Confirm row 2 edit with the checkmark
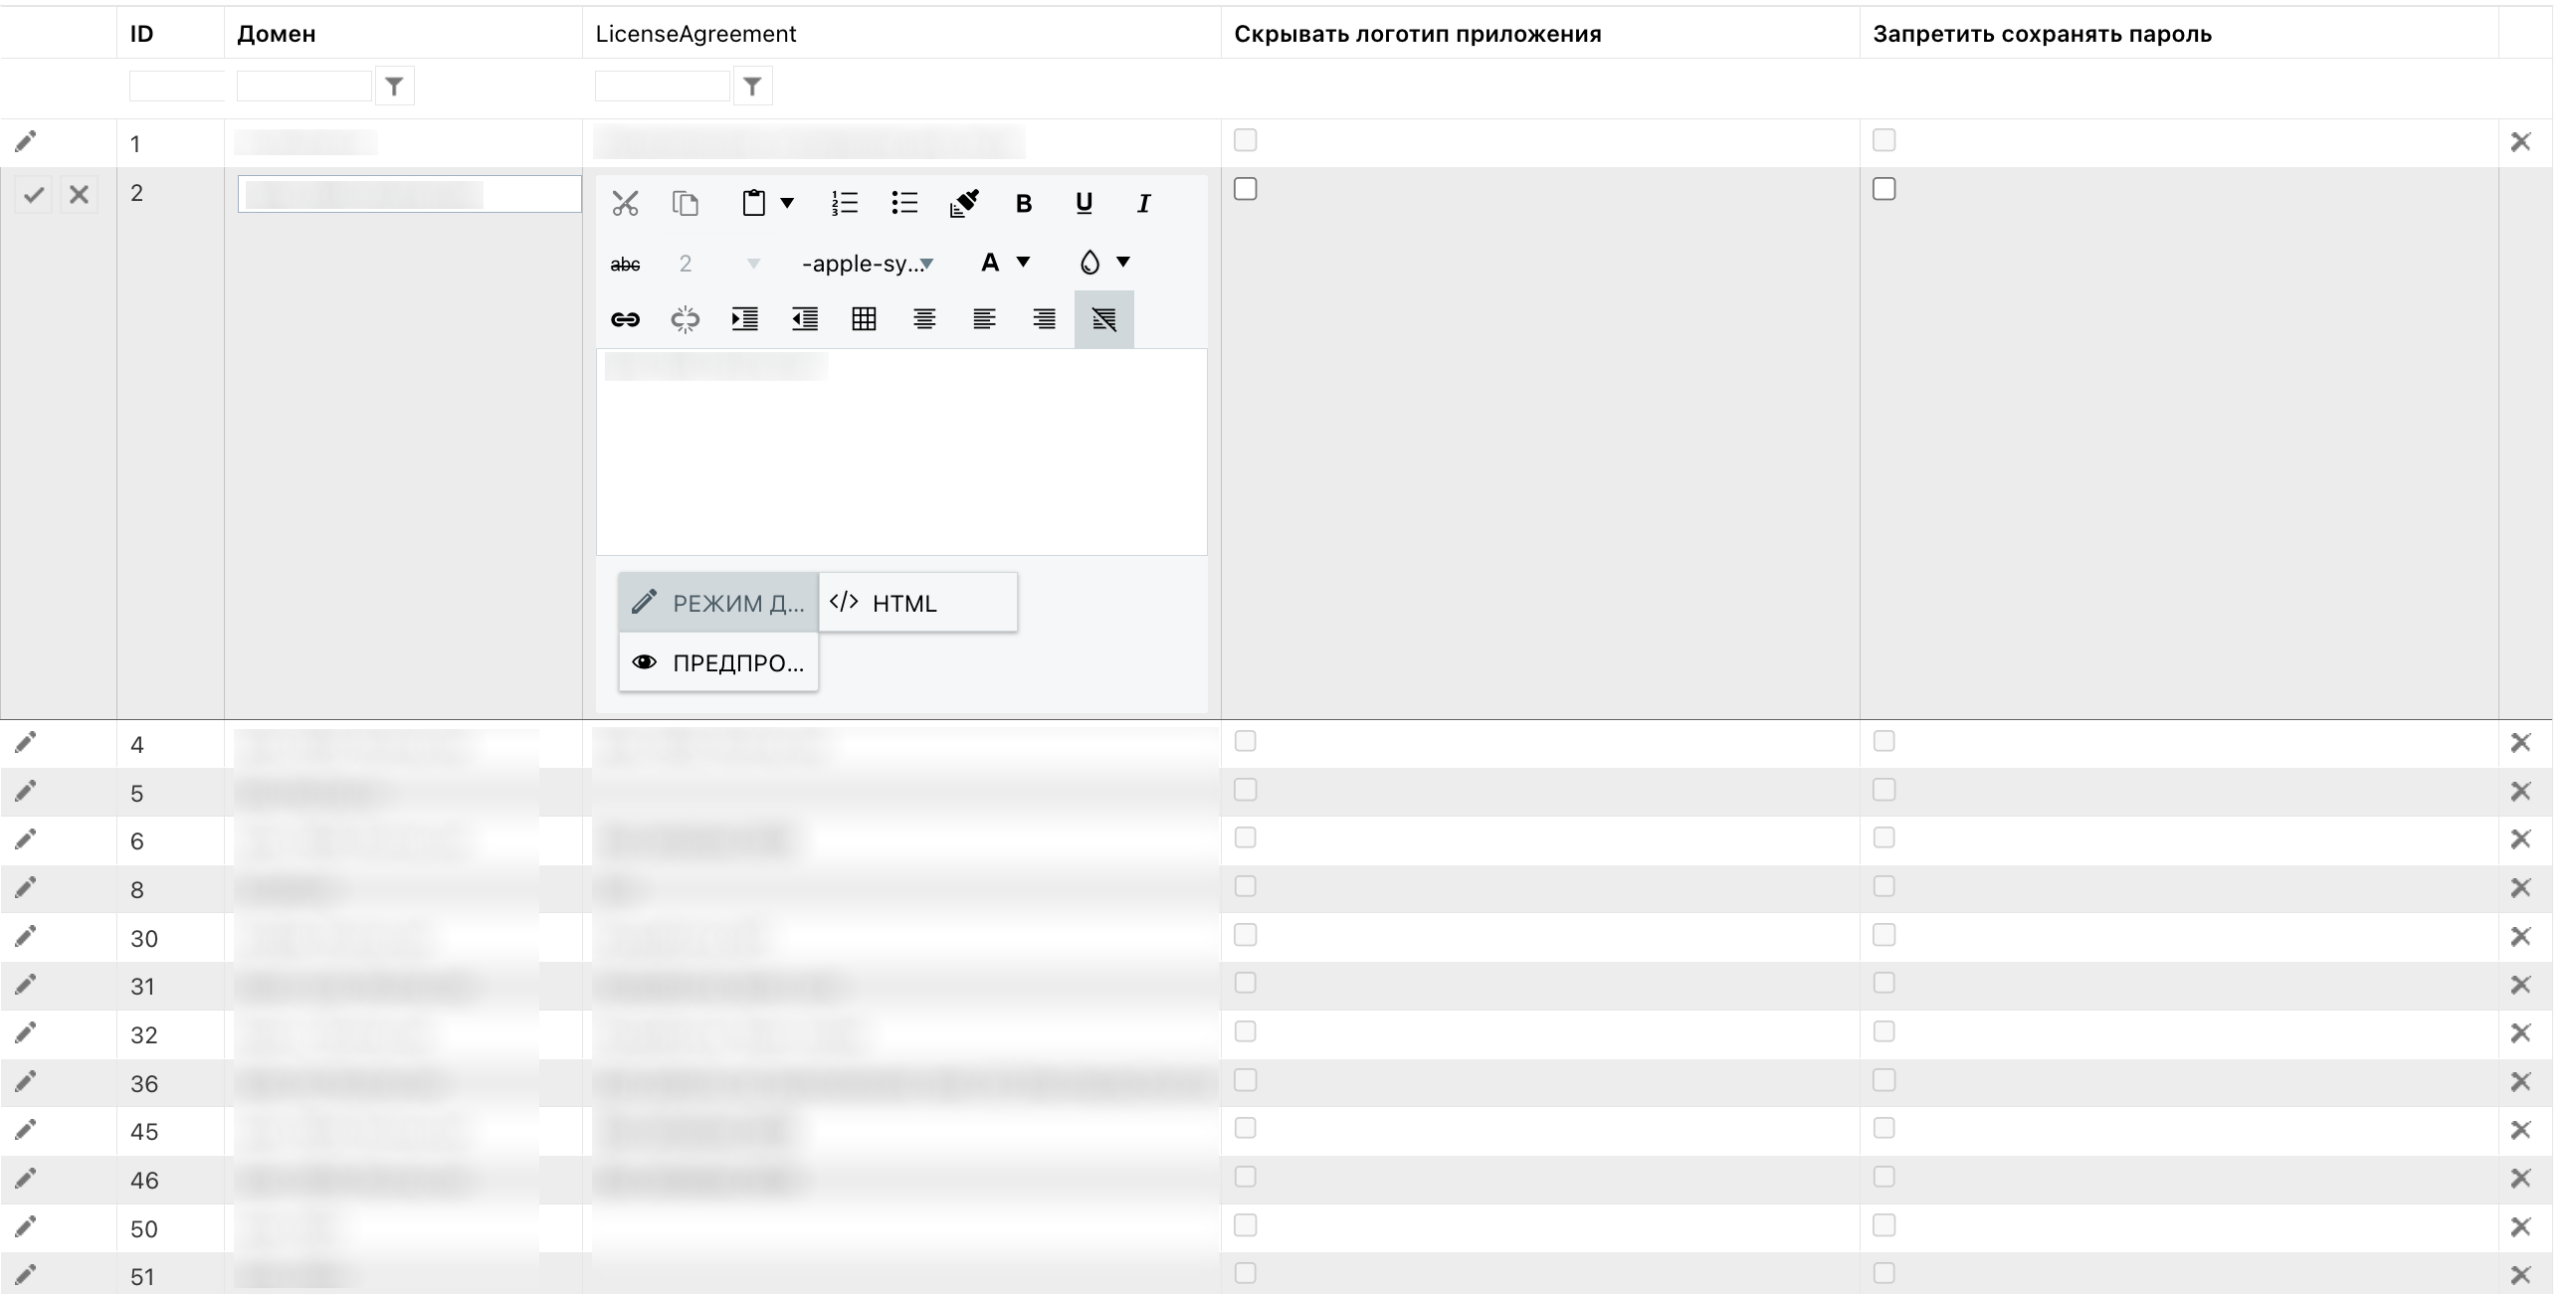Screen dimensions: 2576x1295 [x=34, y=195]
